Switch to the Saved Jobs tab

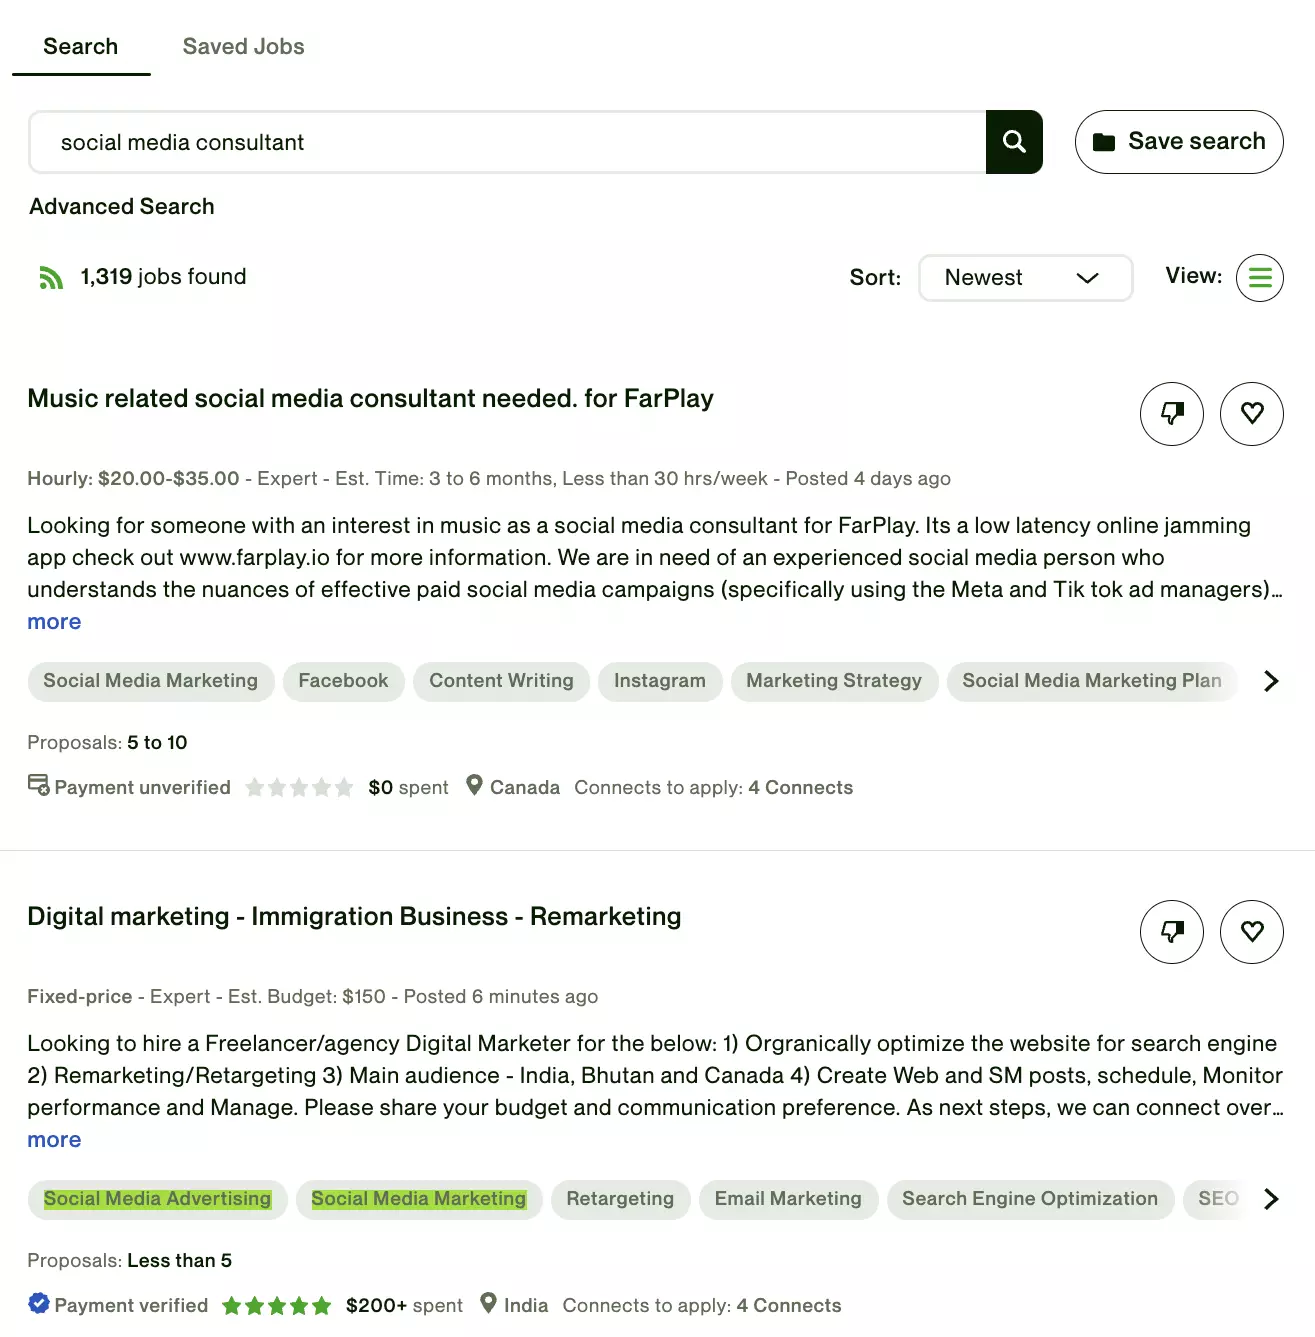243,47
